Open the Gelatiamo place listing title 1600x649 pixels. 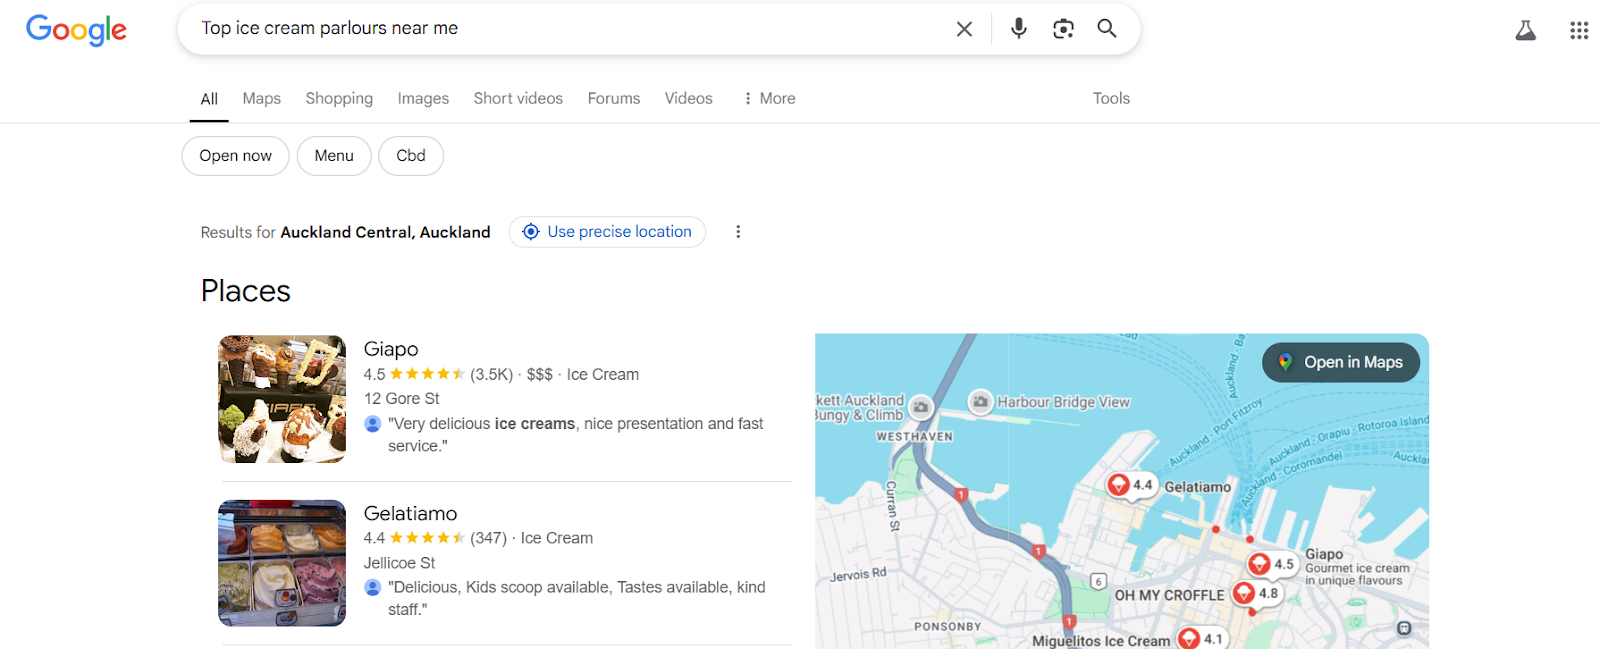[410, 513]
